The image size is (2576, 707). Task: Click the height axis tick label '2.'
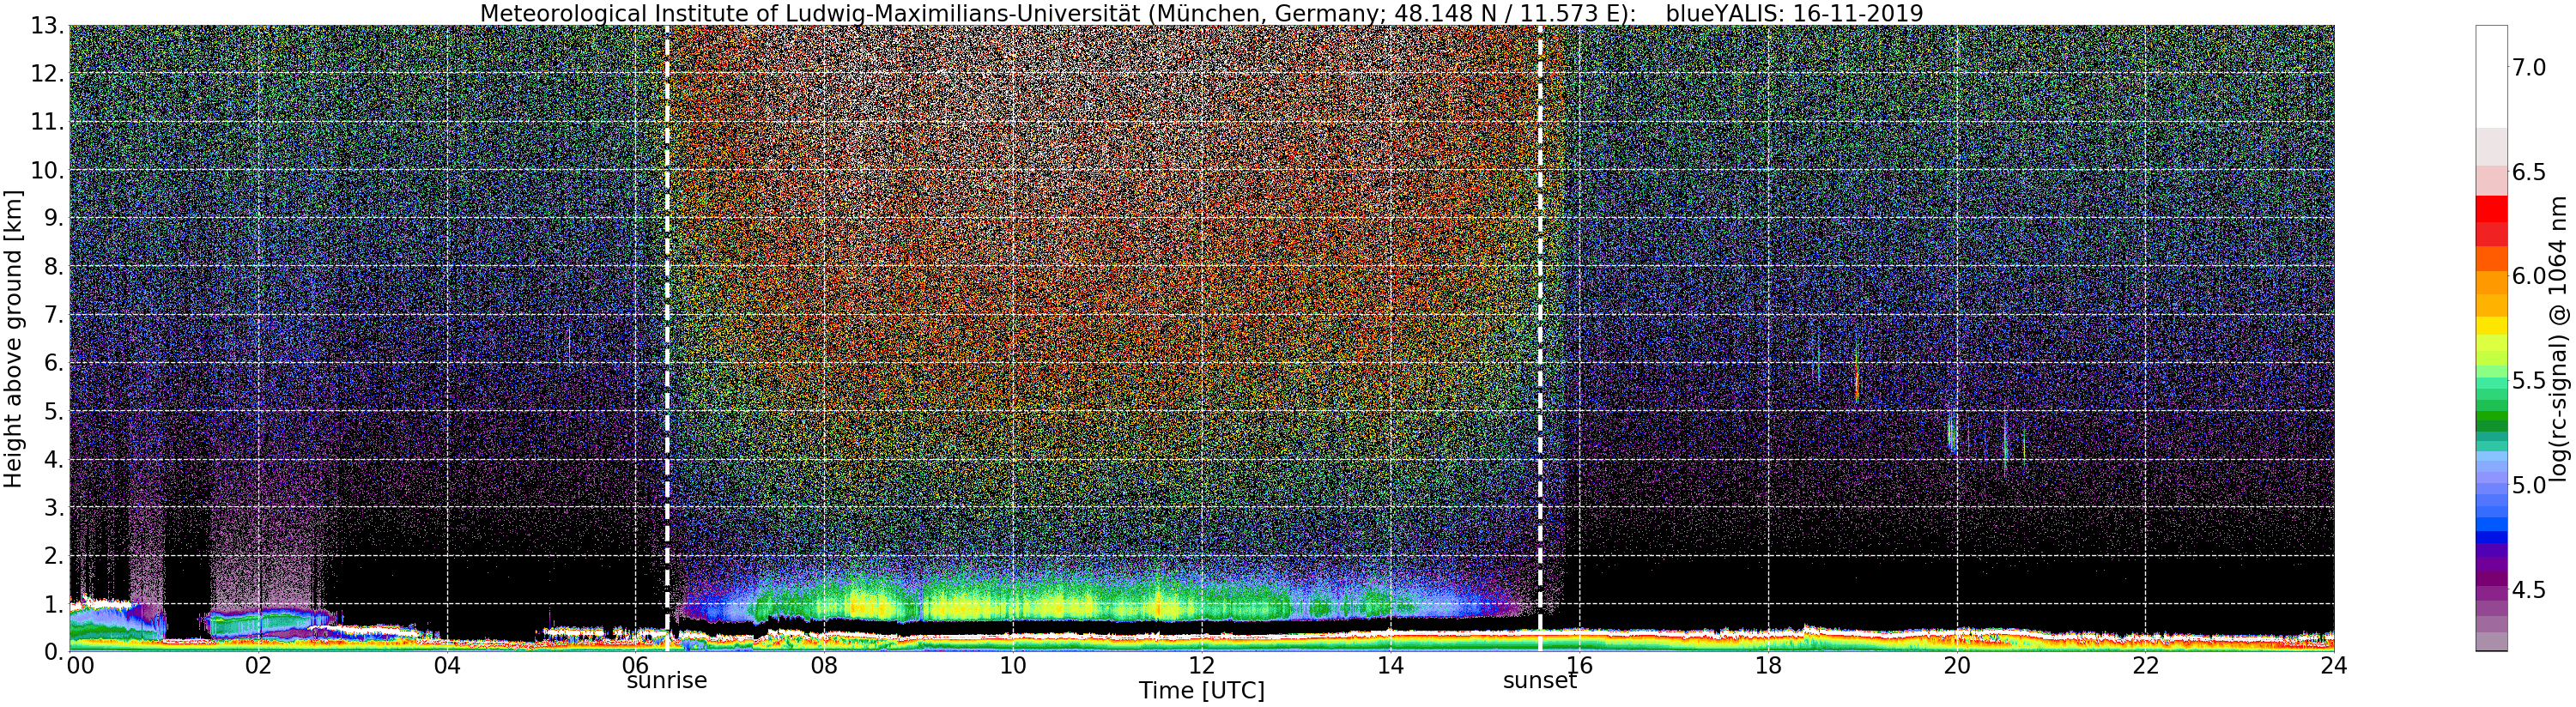[x=55, y=555]
